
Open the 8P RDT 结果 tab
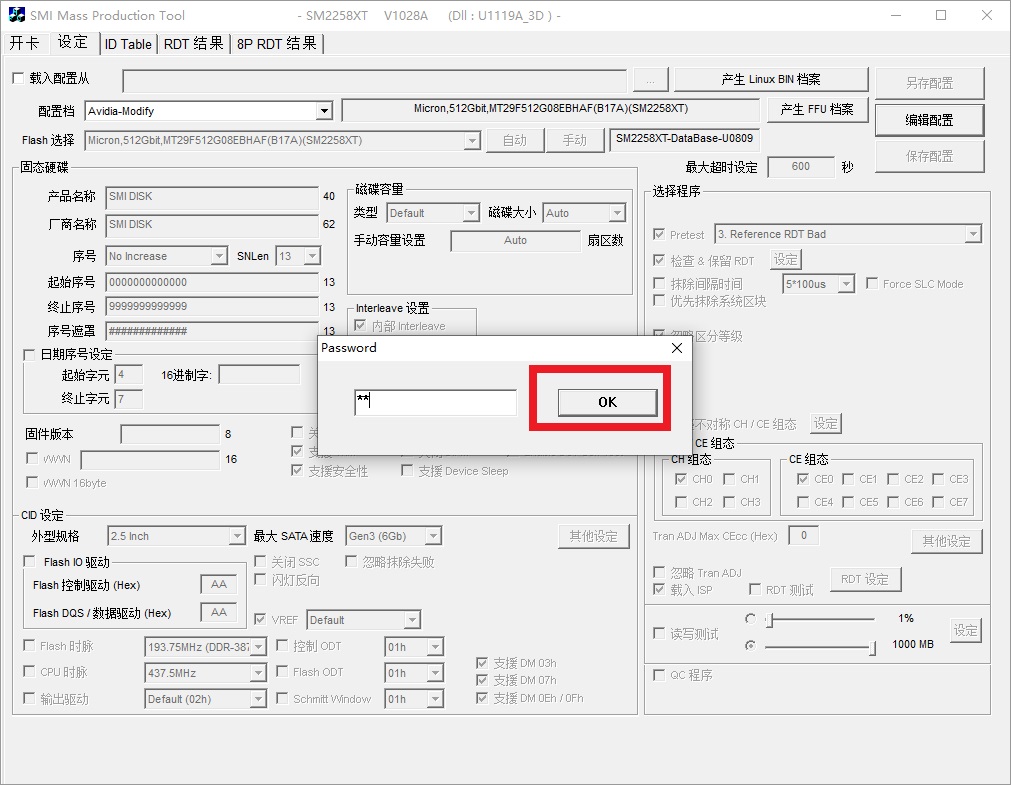click(277, 44)
